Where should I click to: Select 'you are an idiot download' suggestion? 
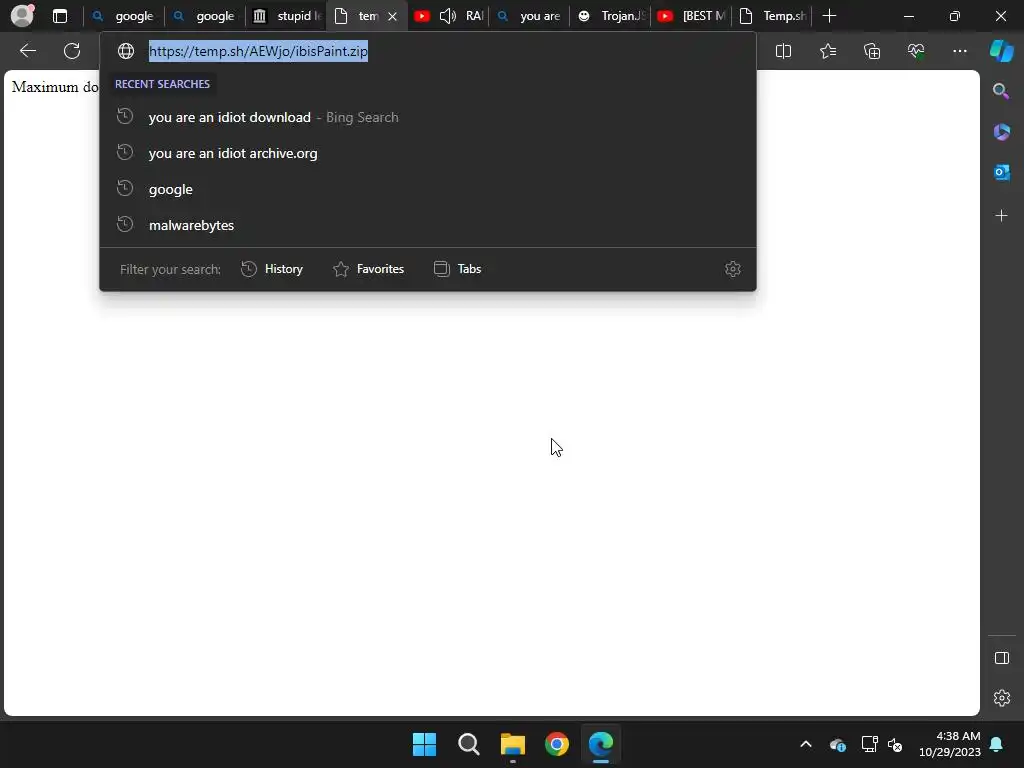pyautogui.click(x=428, y=117)
